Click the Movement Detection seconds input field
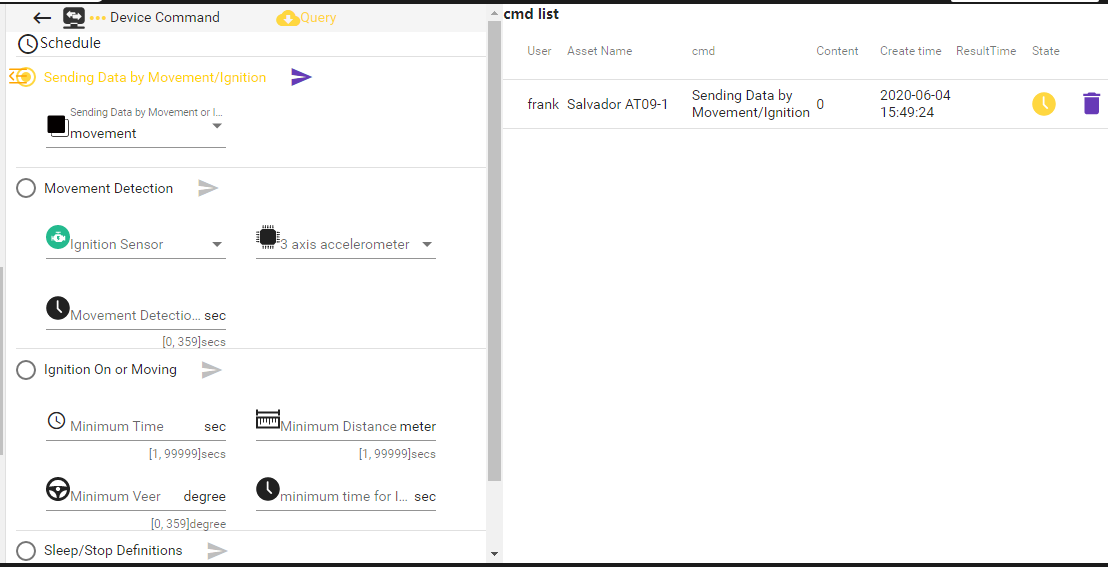Screen dimensions: 1108x567 tap(136, 315)
